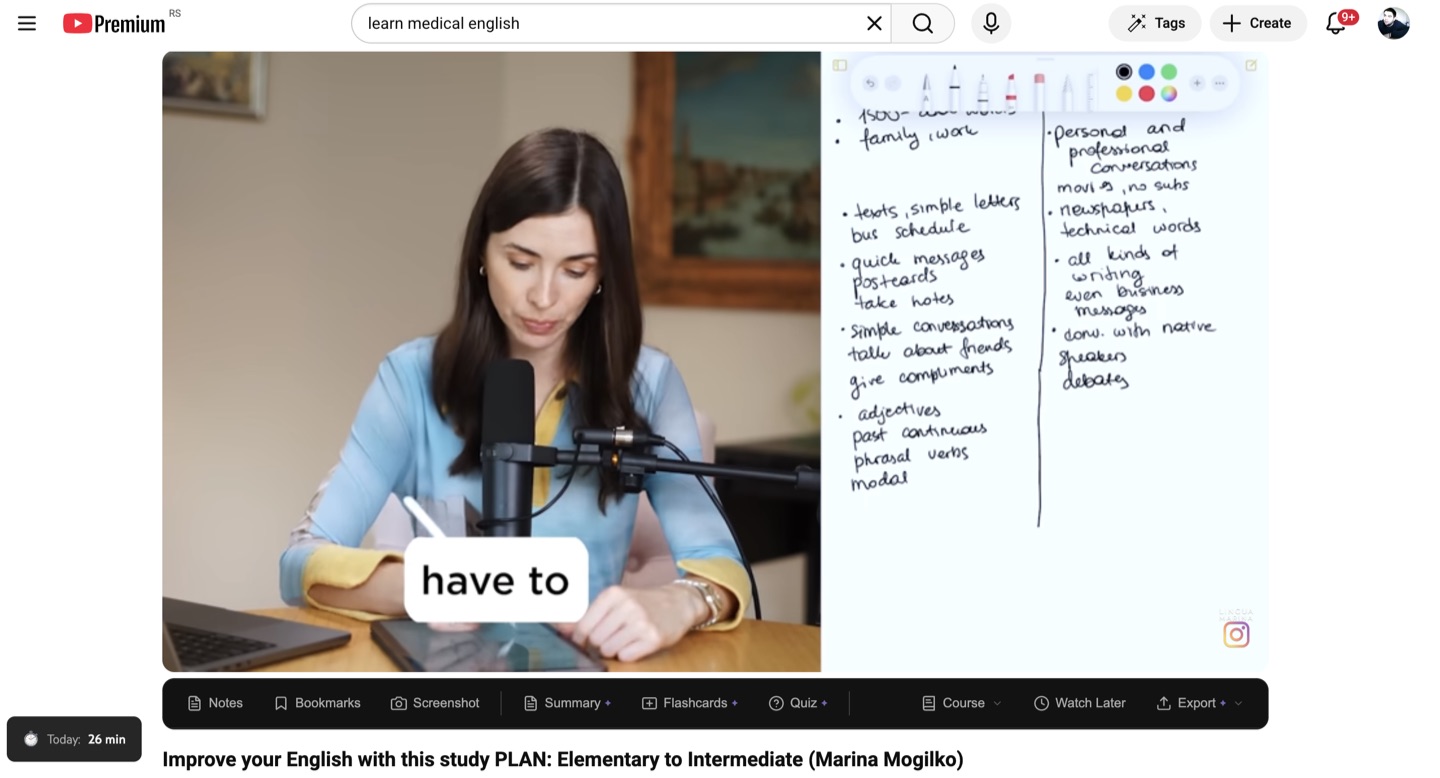The width and height of the screenshot is (1440, 778).
Task: Open more drawing options via ellipsis
Action: click(1219, 82)
